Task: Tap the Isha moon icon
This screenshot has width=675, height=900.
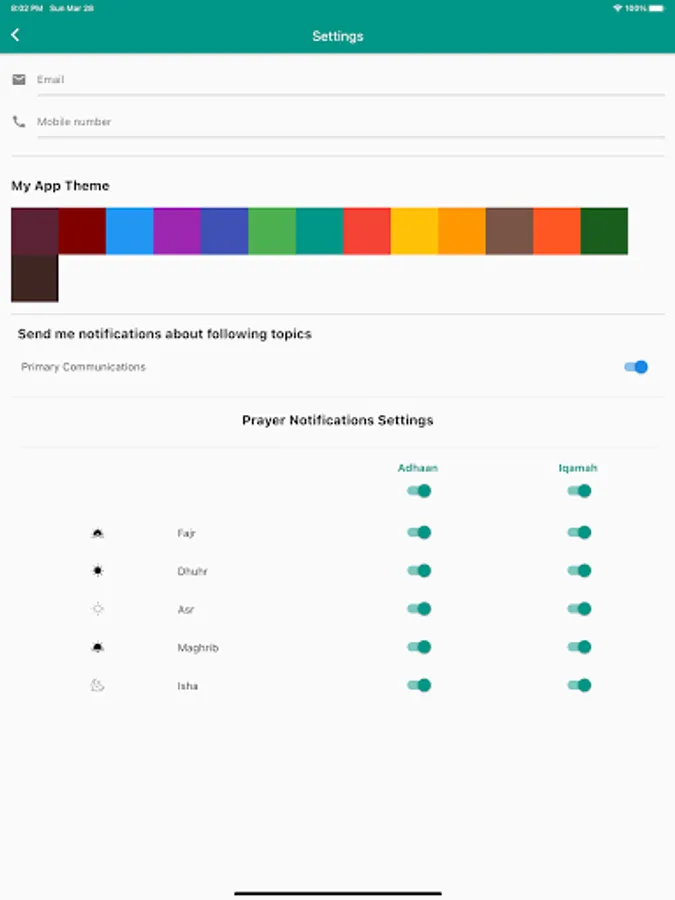Action: click(x=97, y=685)
